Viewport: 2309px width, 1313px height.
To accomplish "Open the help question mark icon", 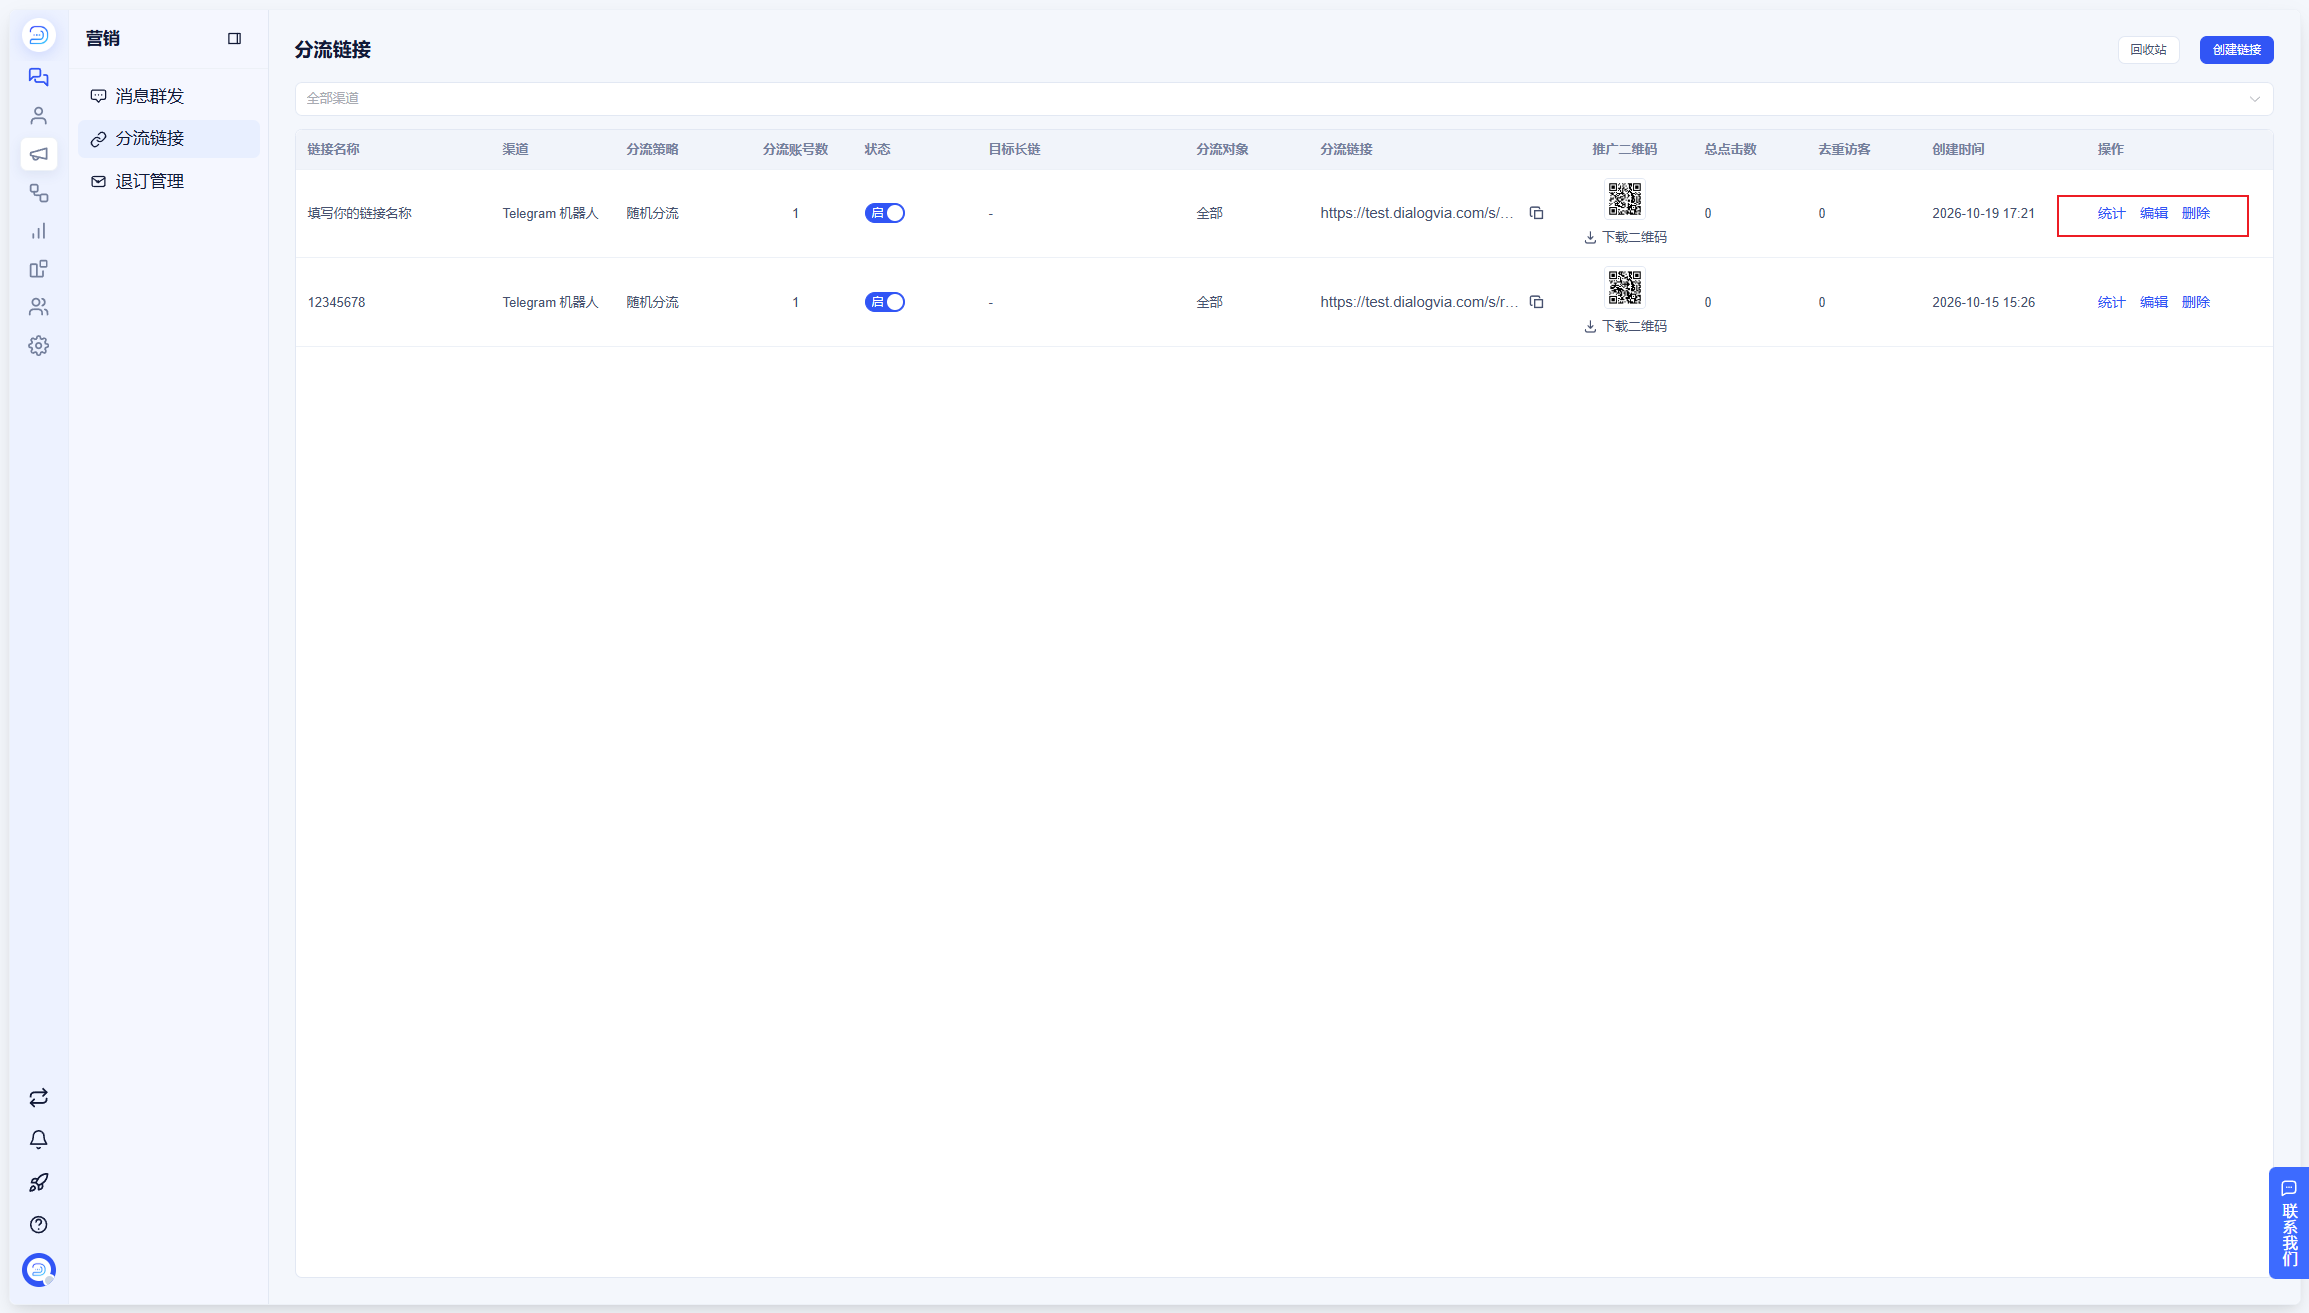I will (x=38, y=1225).
